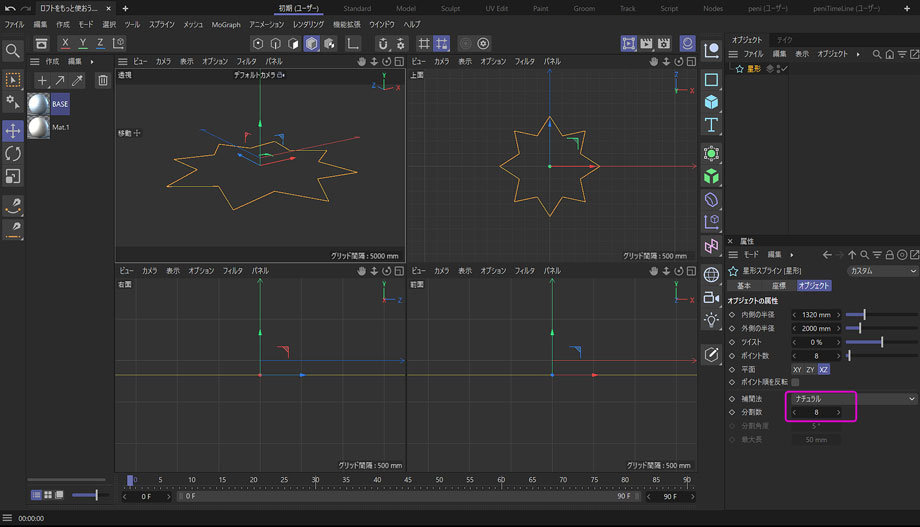
Task: Click the Light bulb icon in right palette
Action: 711,320
